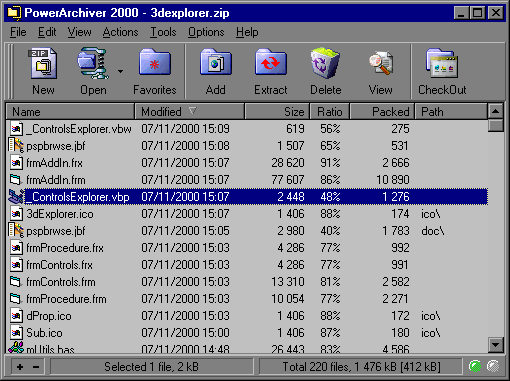Select the file name _ControlsExplorer.vbp

pyautogui.click(x=78, y=197)
